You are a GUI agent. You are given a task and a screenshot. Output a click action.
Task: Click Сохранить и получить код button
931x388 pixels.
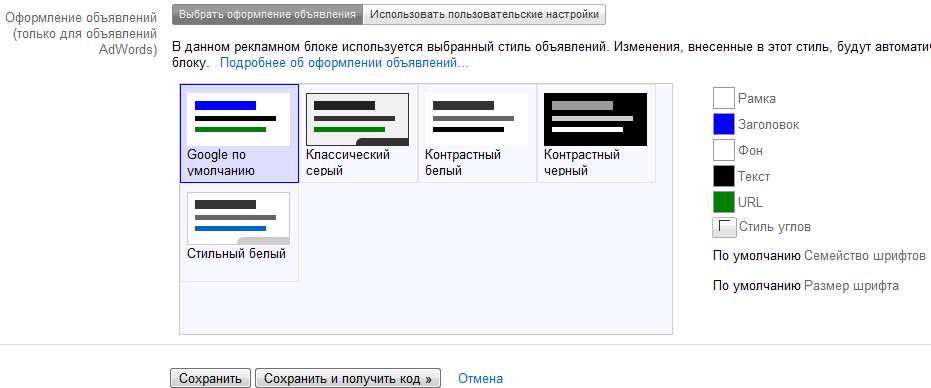348,378
